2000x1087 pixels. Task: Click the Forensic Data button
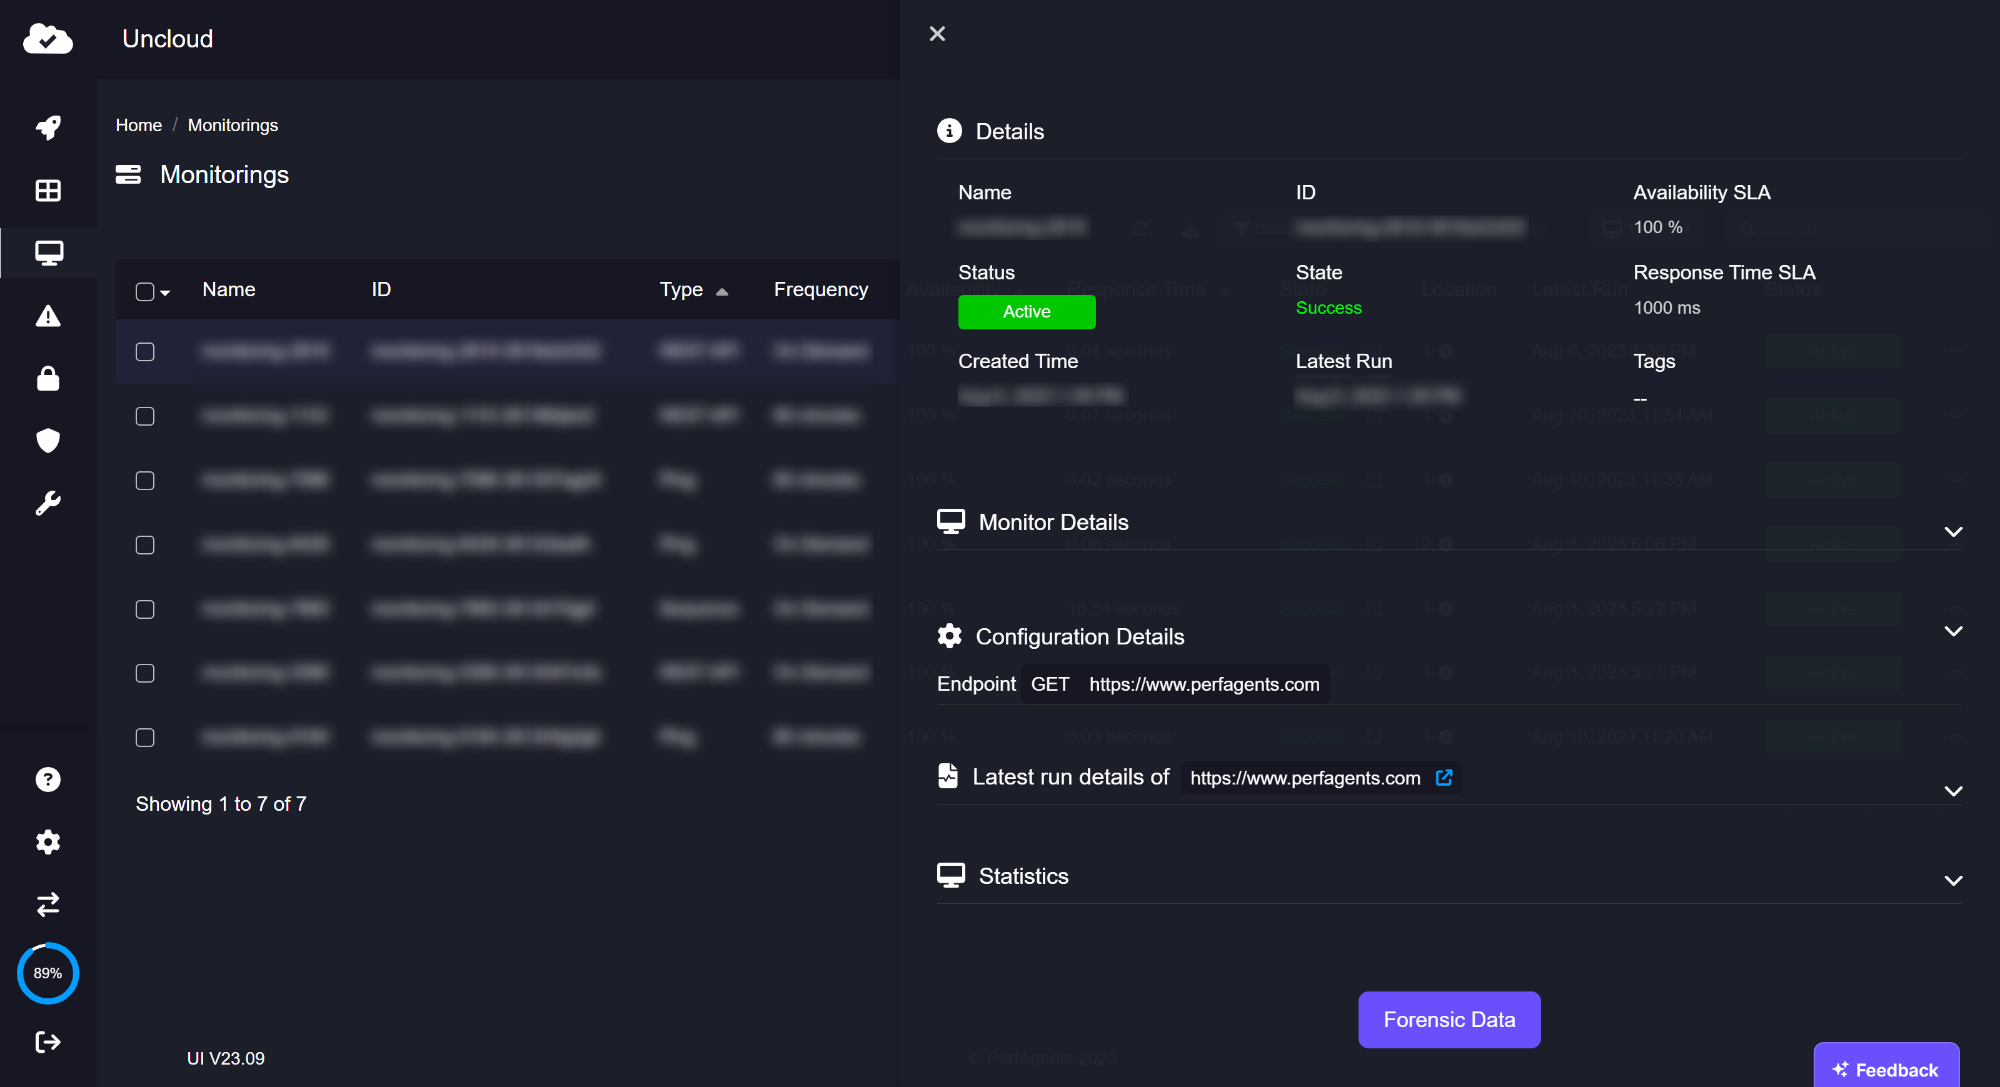(x=1448, y=1019)
